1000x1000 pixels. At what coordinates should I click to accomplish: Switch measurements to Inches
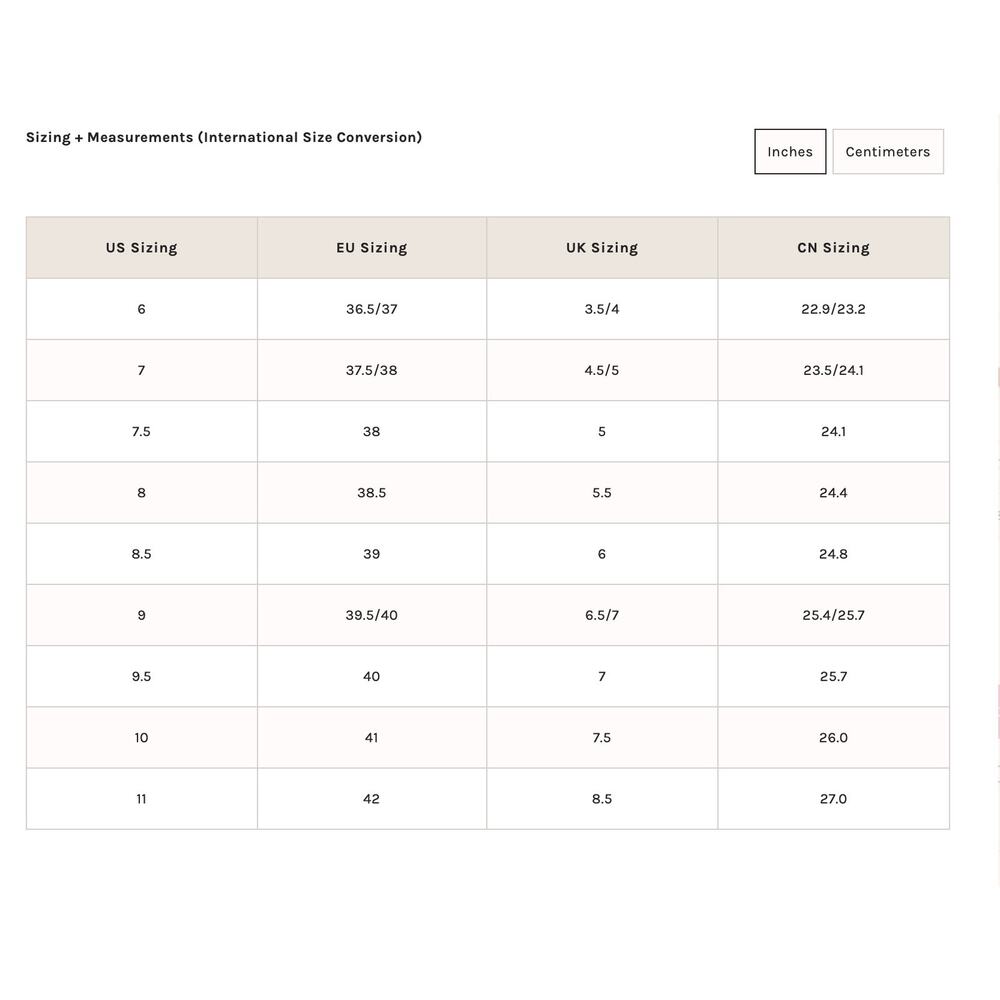[790, 152]
